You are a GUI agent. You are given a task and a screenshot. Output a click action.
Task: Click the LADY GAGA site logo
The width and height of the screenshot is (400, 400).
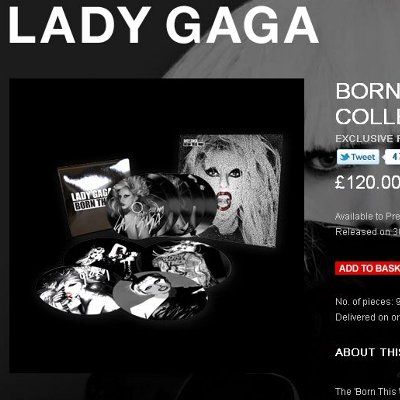pos(163,26)
